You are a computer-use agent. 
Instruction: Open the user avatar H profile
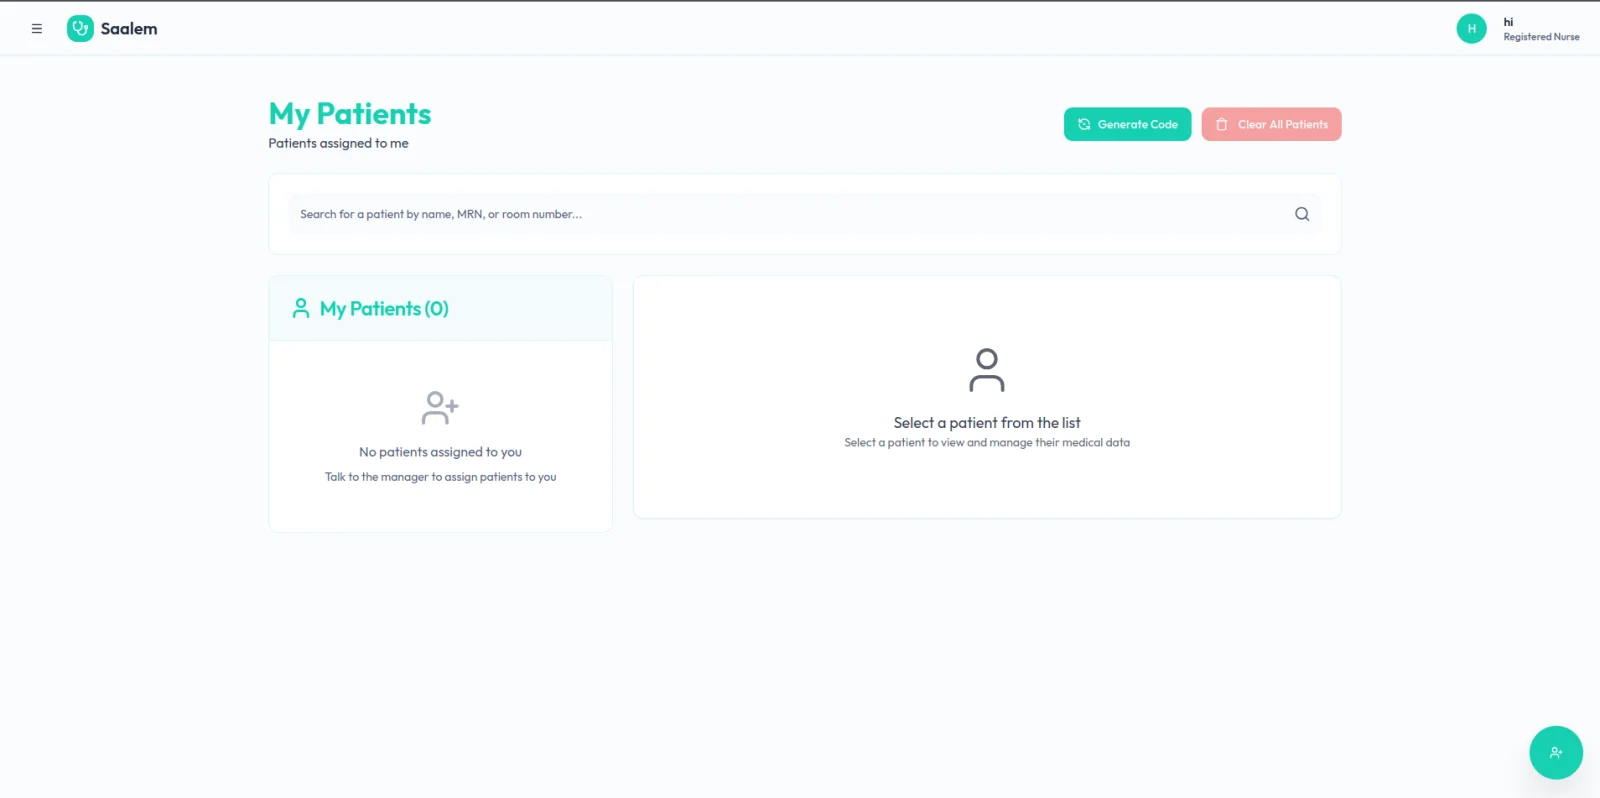(x=1471, y=29)
